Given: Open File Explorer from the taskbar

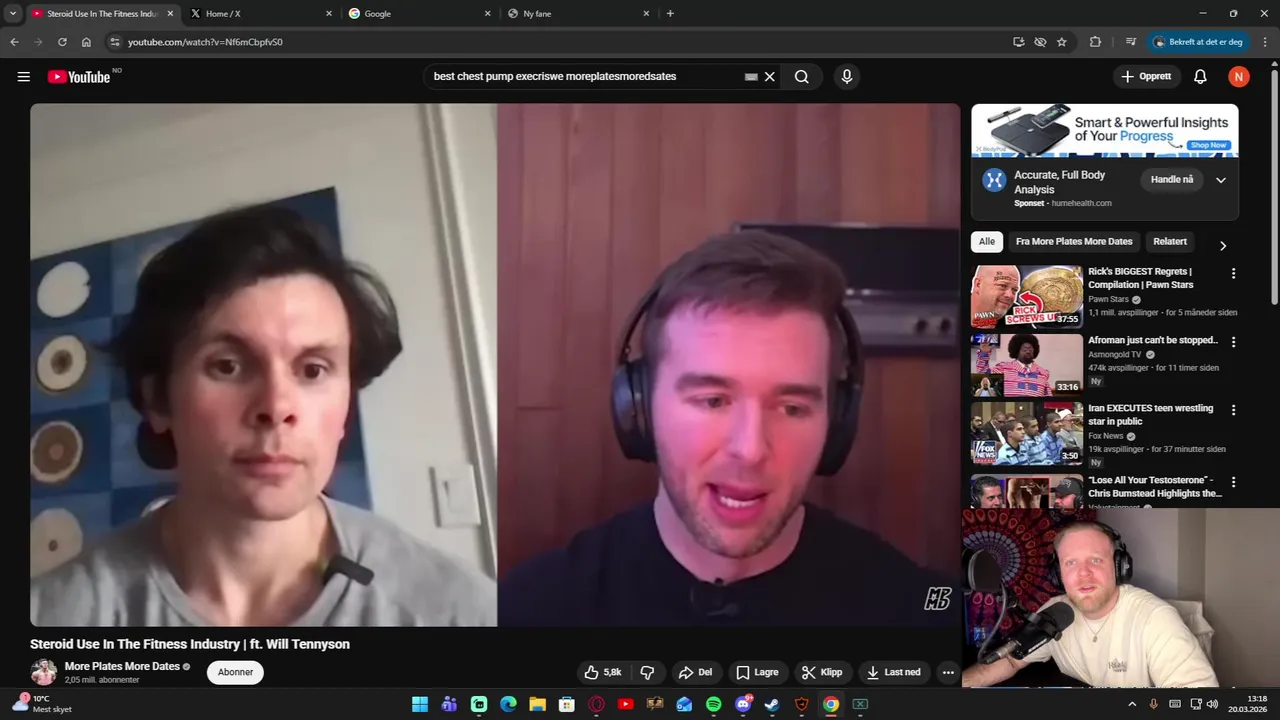Looking at the screenshot, I should coord(537,704).
